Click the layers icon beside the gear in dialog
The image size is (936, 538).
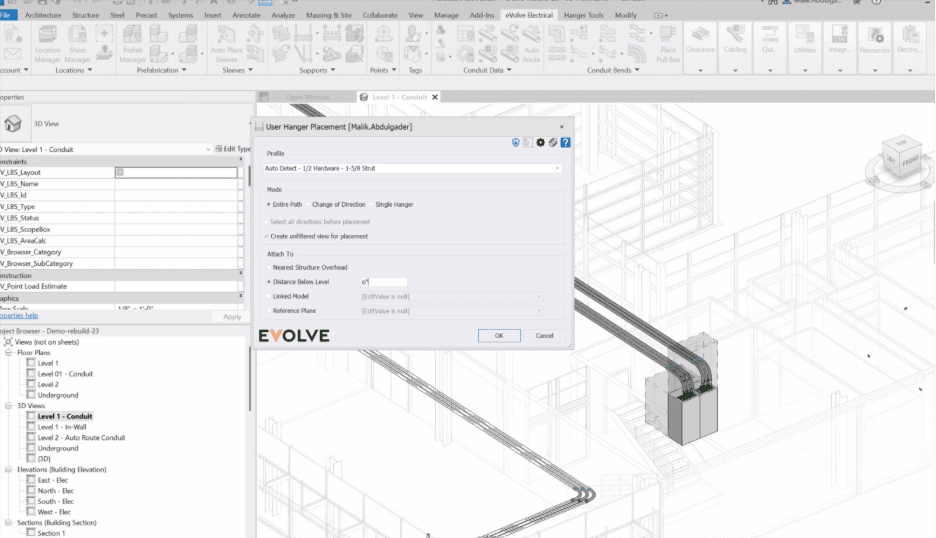(553, 142)
